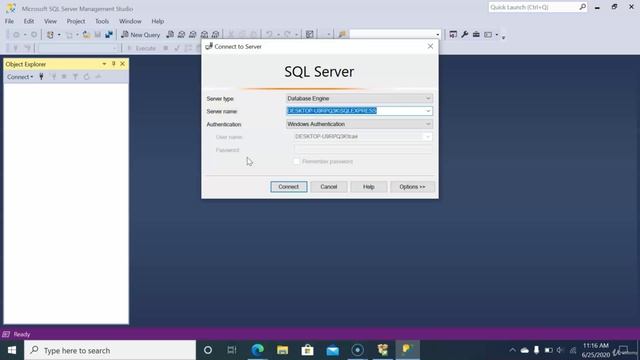Open Microsoft Store from taskbar
Viewport: 640px width, 360px height.
[307, 350]
